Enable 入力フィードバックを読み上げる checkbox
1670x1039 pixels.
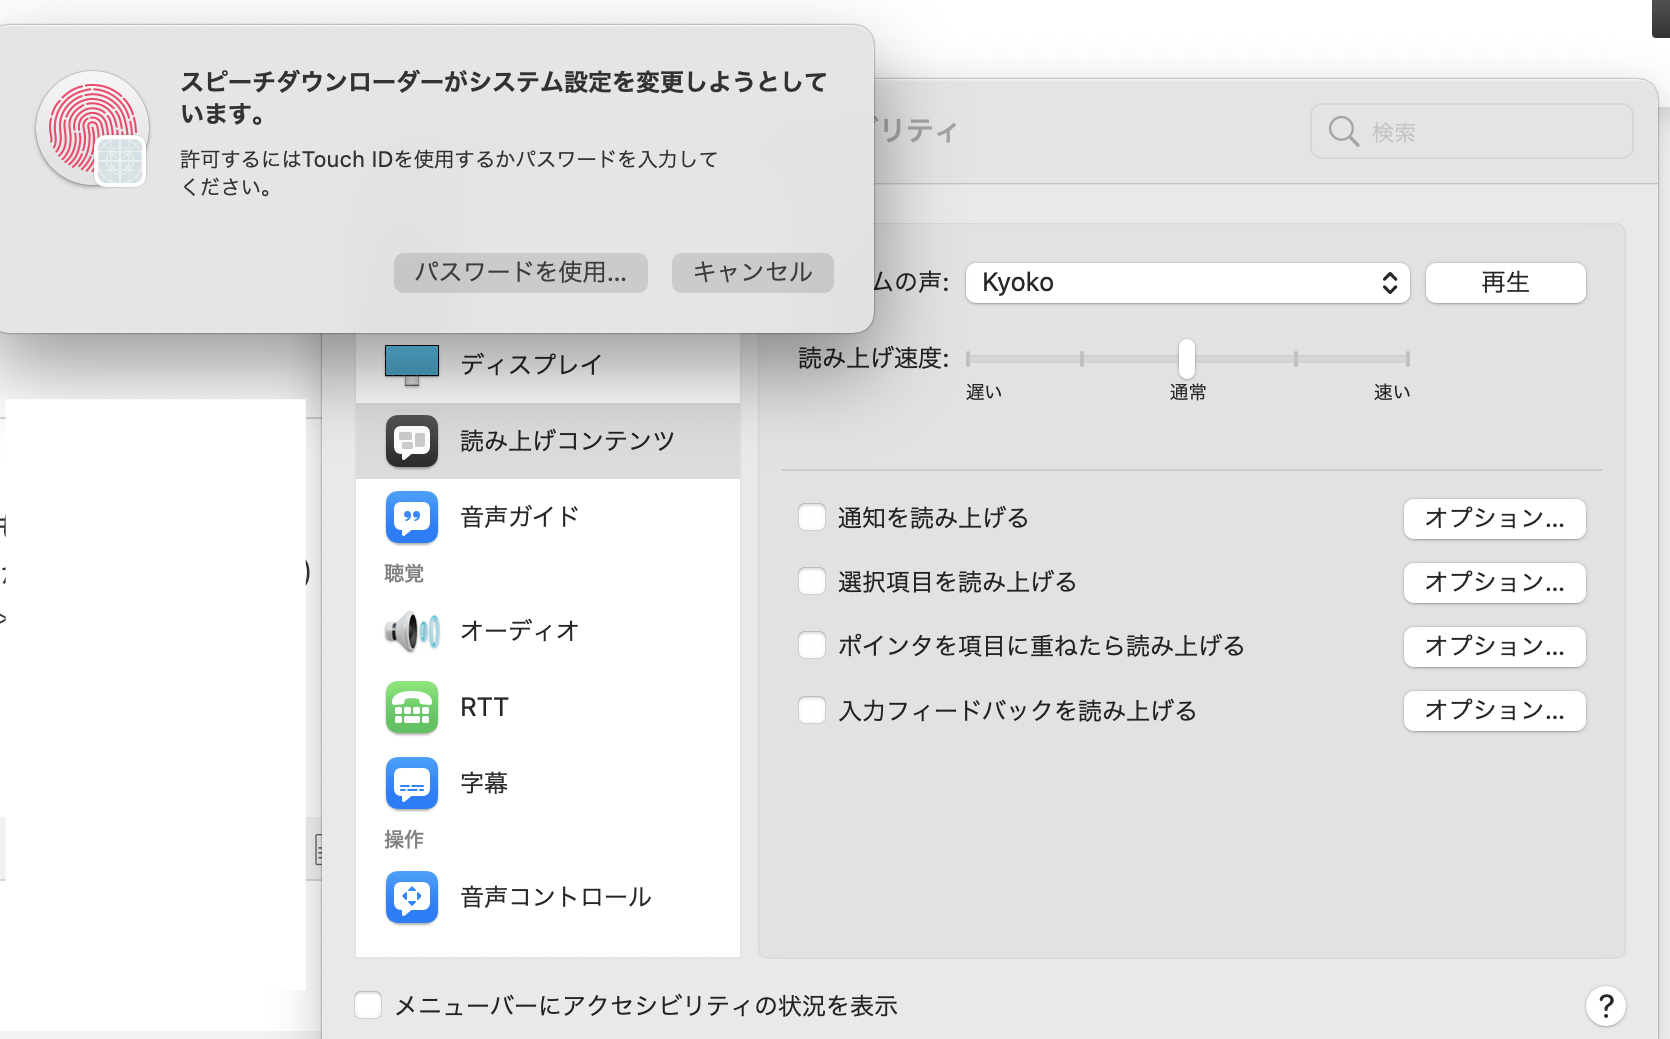click(x=812, y=711)
